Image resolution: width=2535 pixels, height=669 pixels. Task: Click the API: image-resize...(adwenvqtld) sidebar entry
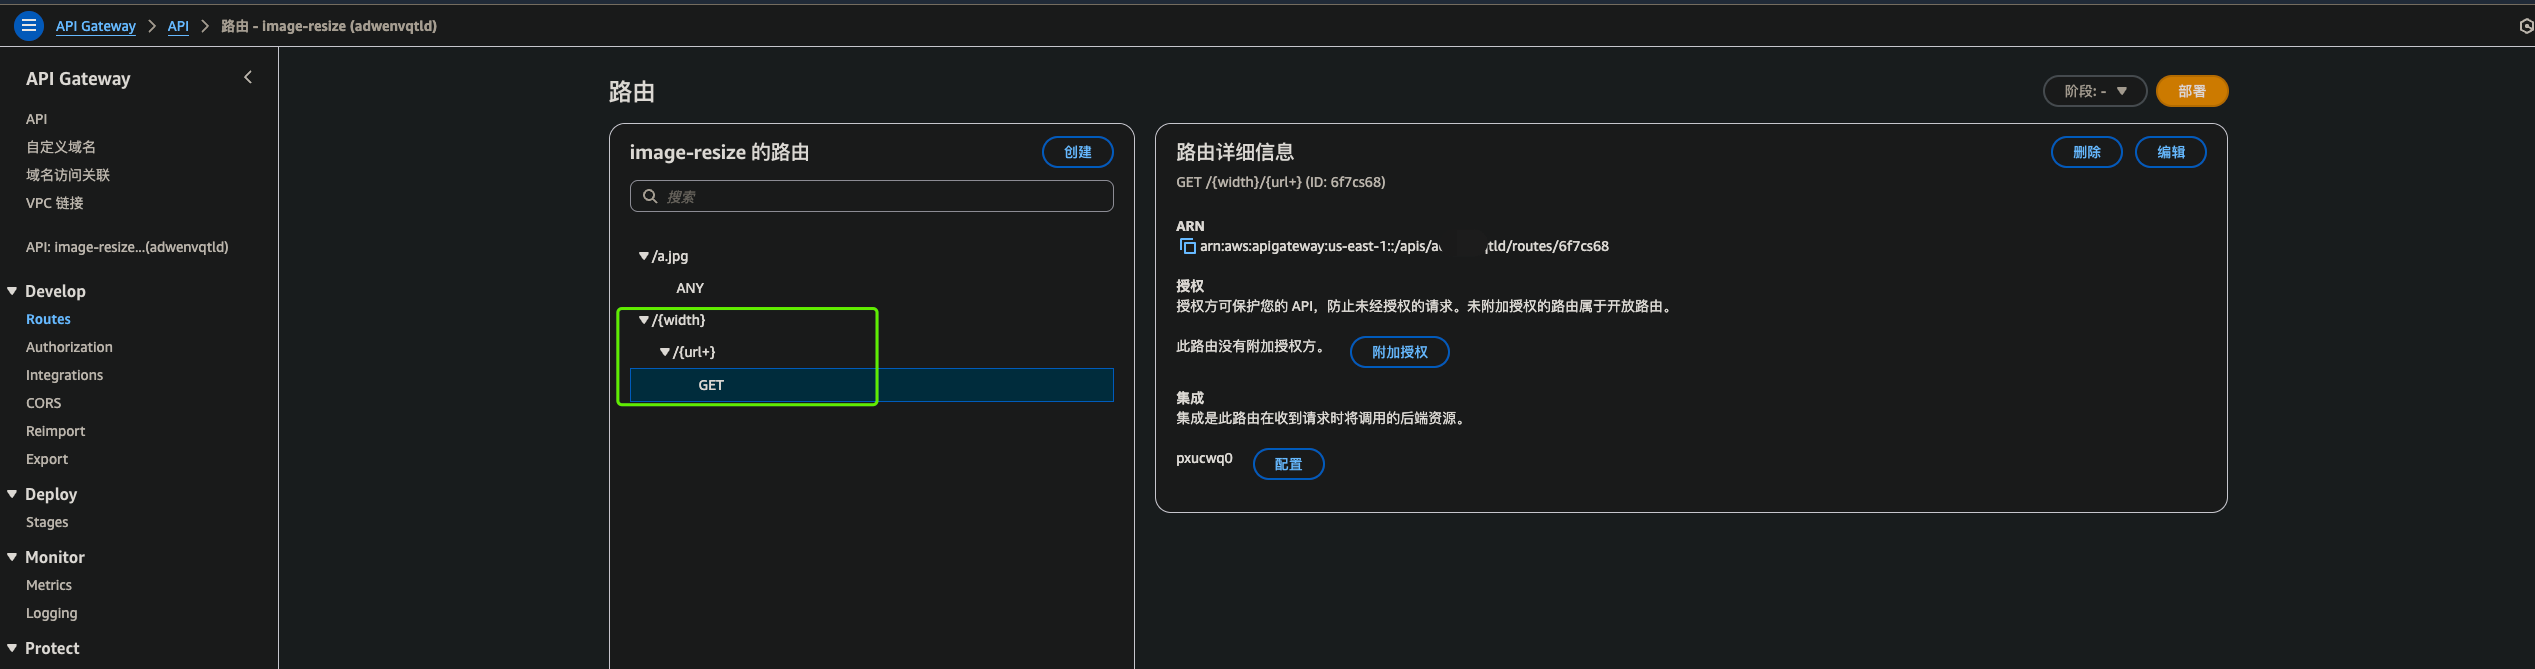click(127, 247)
